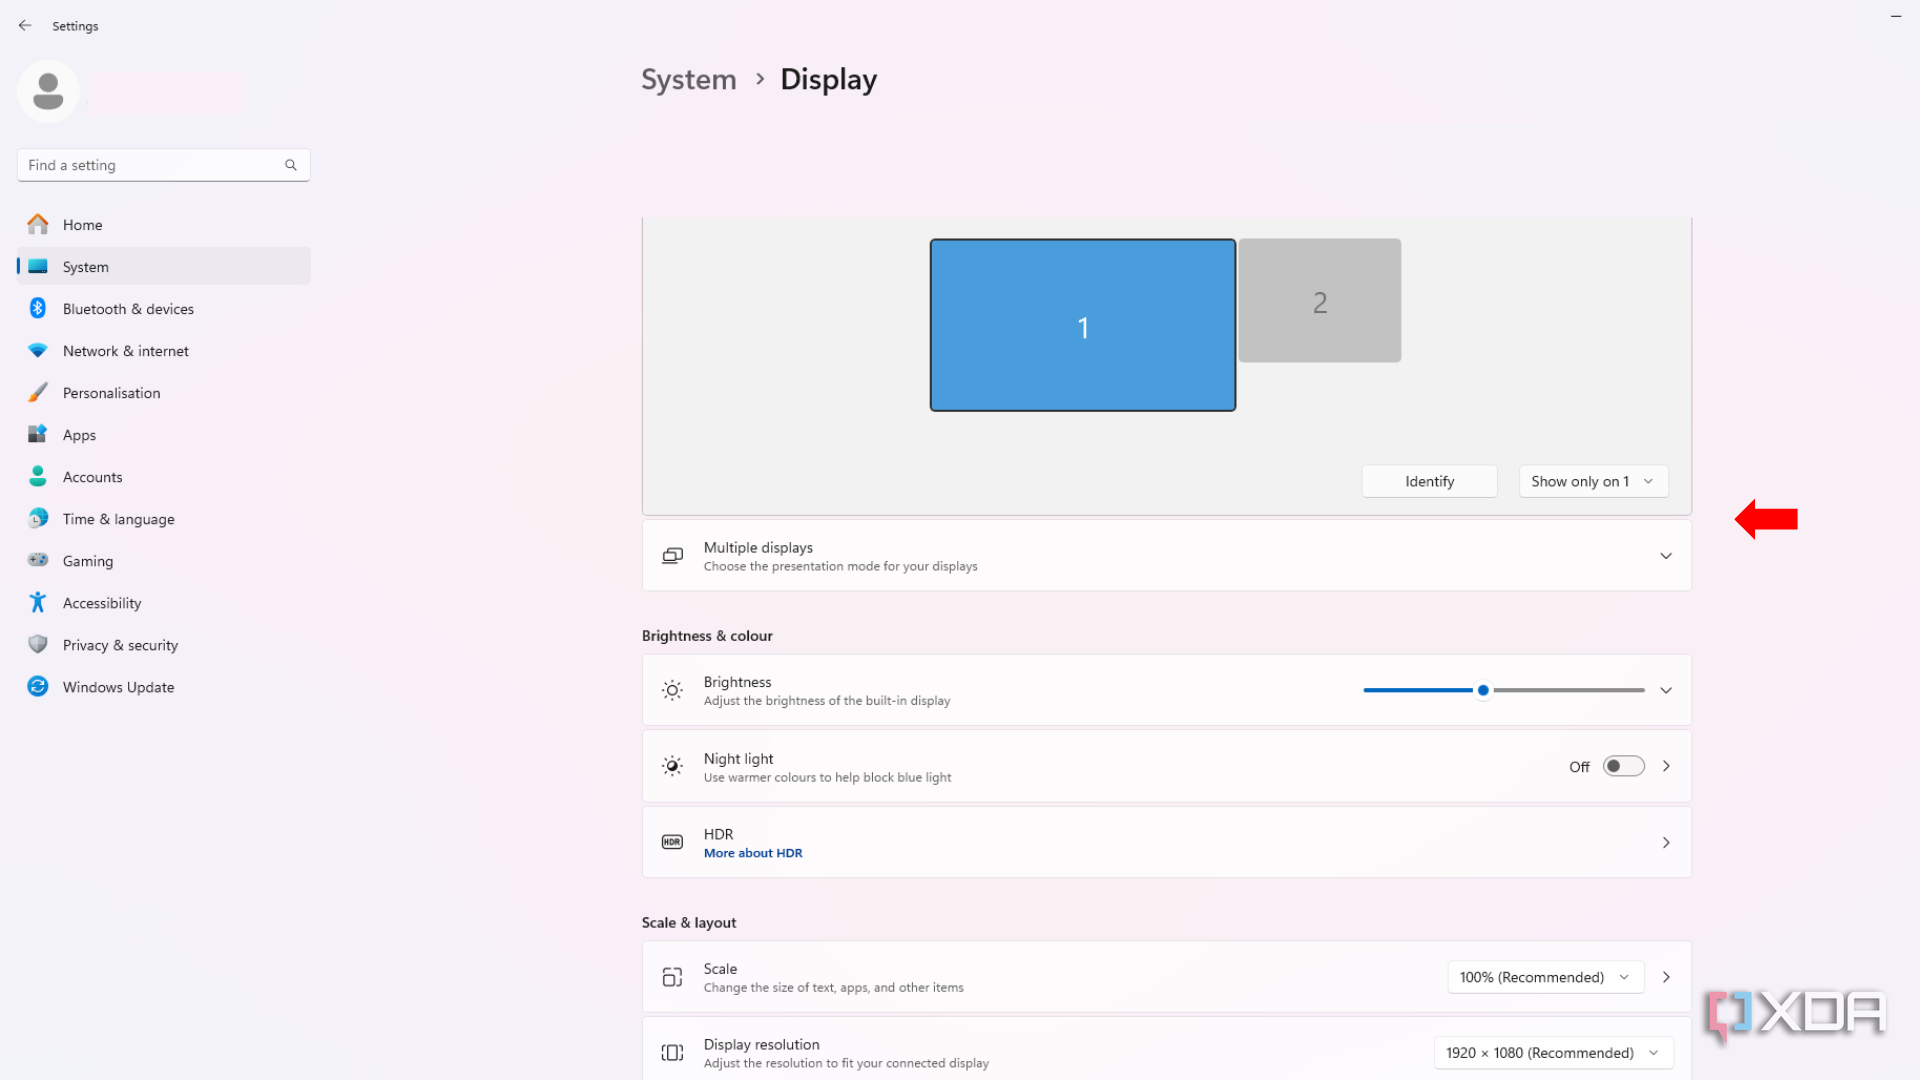Screen dimensions: 1920x1080
Task: Open Network & internet settings
Action: 125,351
